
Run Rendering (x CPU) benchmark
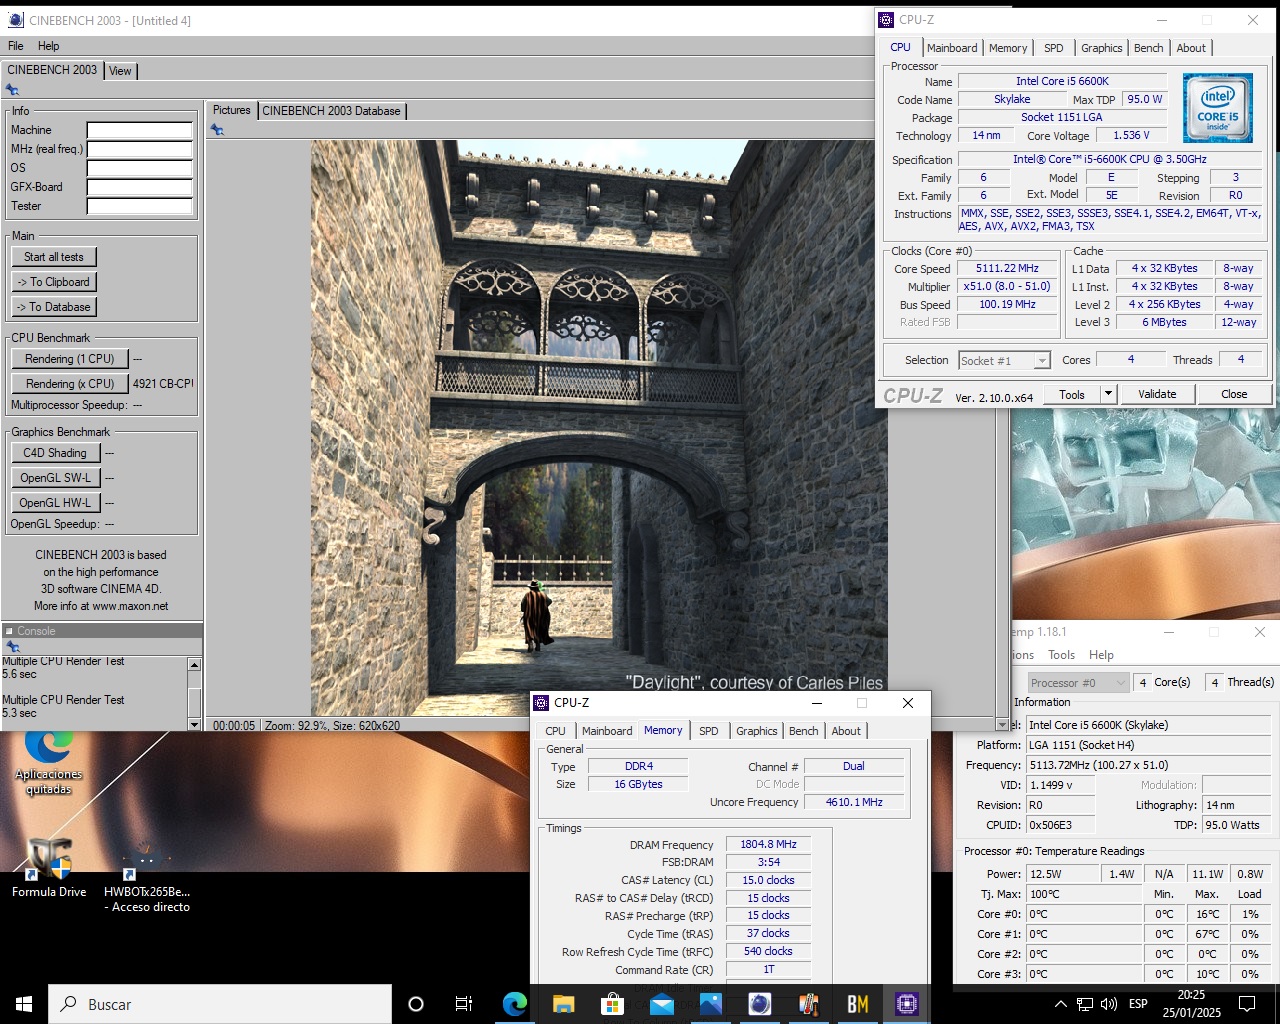pos(69,384)
